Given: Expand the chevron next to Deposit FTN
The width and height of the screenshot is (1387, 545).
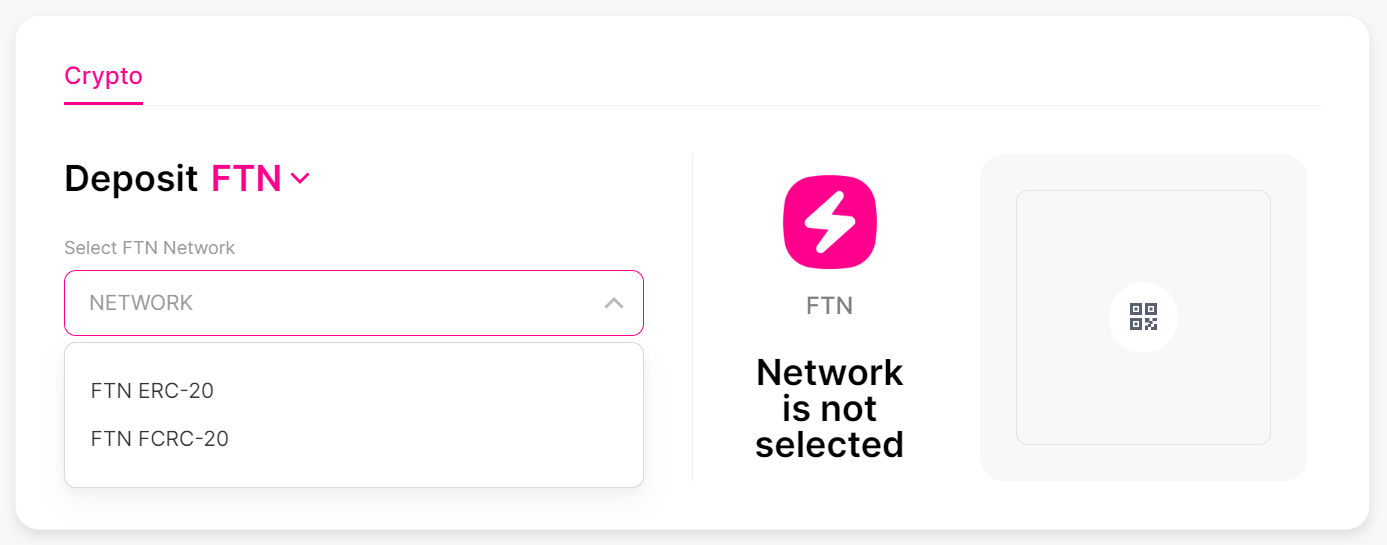Looking at the screenshot, I should [300, 179].
